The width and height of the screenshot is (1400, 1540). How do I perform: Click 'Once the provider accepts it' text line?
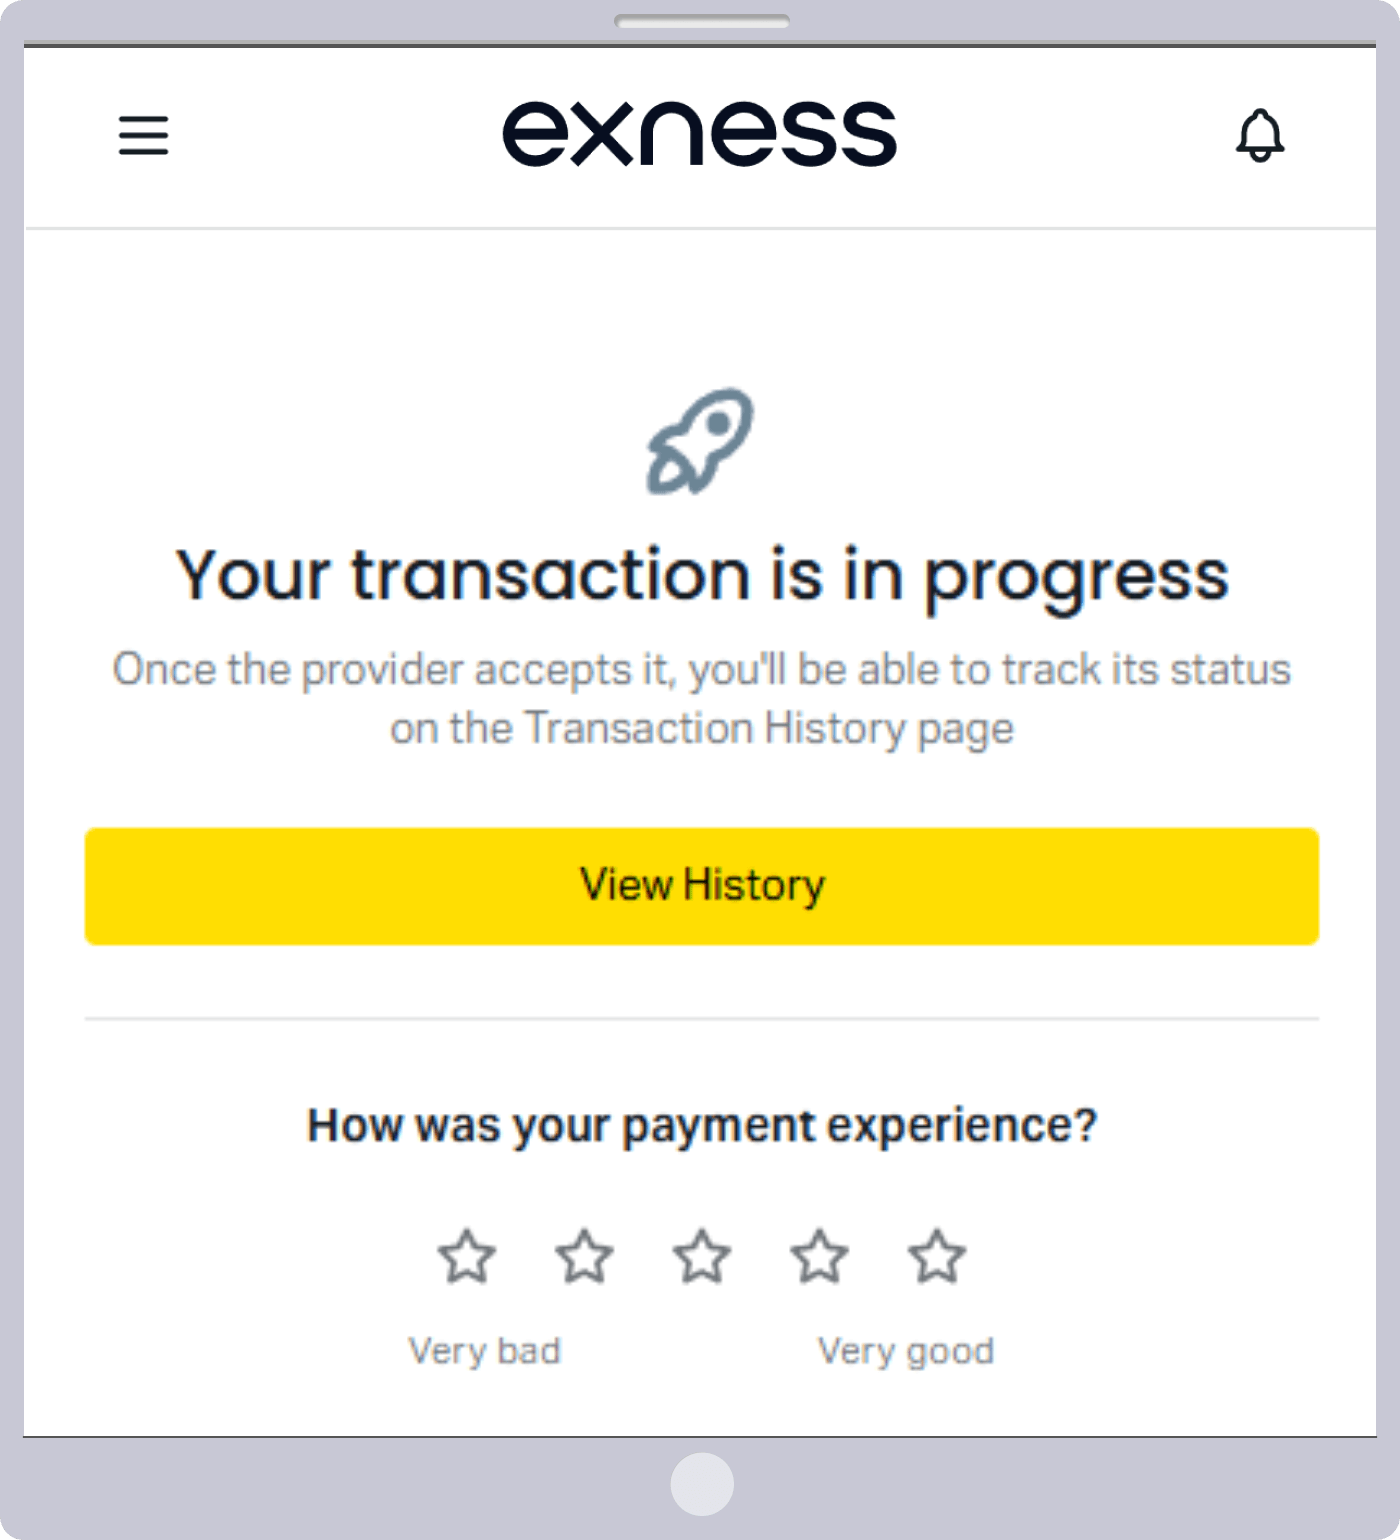point(702,670)
